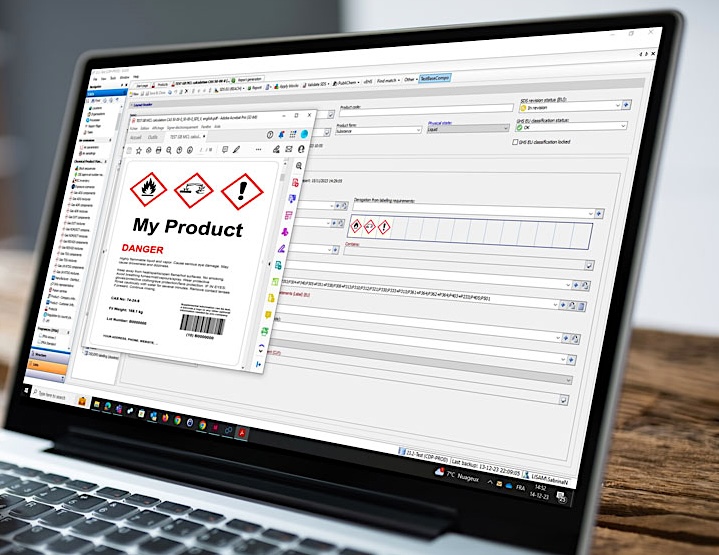This screenshot has height=555, width=719.
Task: Open the help question mark icon in Acrobat
Action: (270, 134)
